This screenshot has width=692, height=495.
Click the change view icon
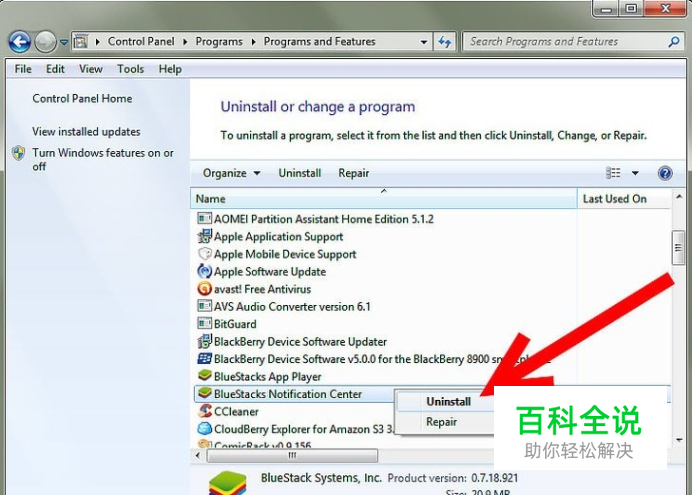click(613, 172)
